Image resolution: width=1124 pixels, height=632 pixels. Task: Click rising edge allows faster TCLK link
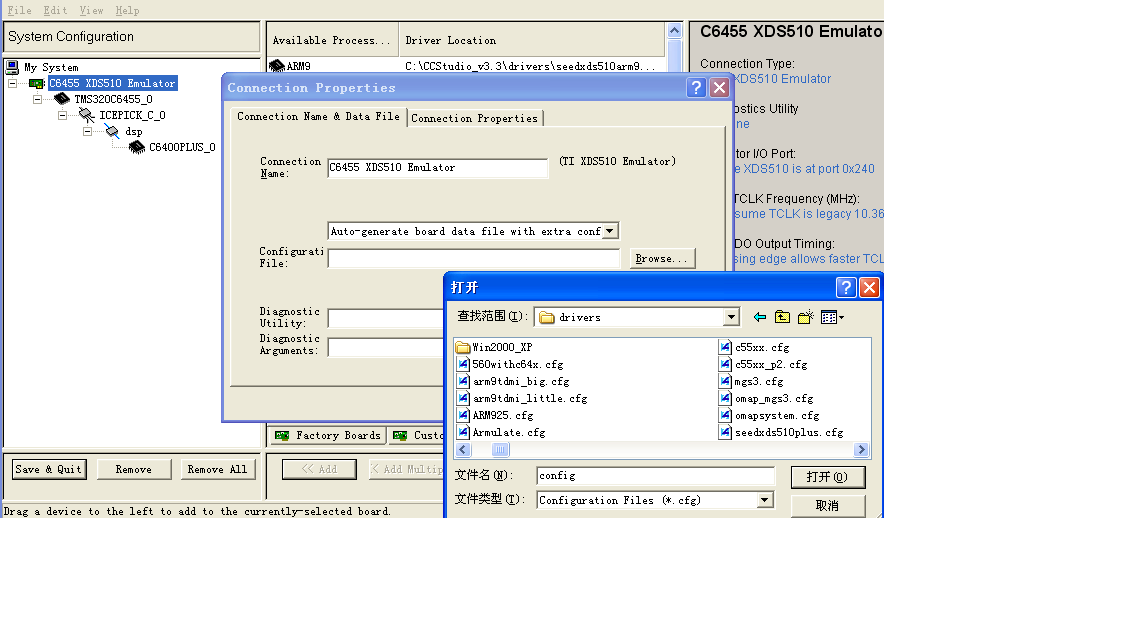[809, 259]
